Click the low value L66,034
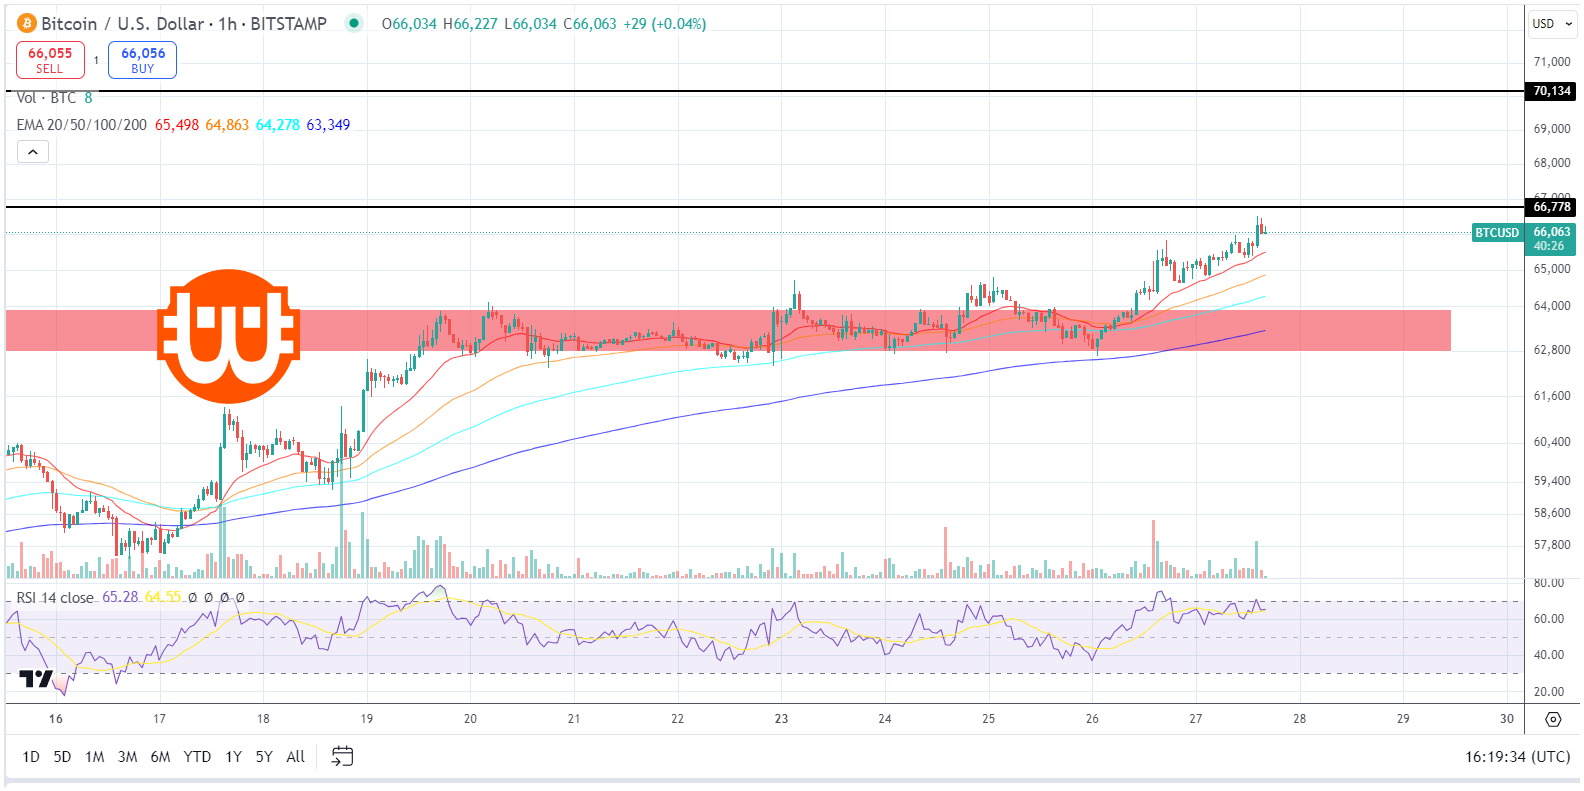Screen dimensions: 1584x791 pos(530,24)
